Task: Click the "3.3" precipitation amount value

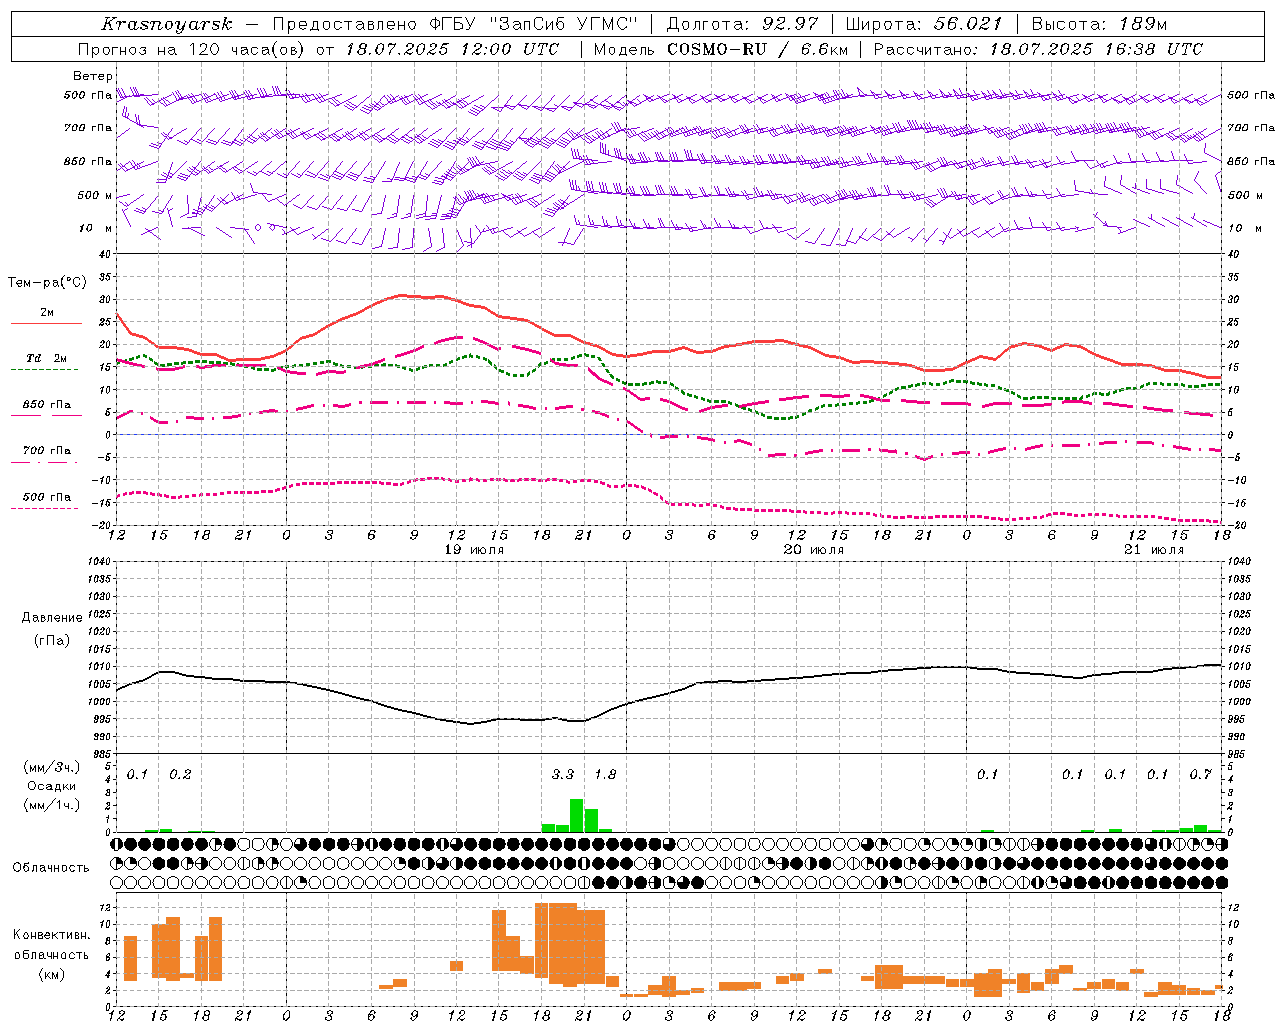Action: [563, 775]
